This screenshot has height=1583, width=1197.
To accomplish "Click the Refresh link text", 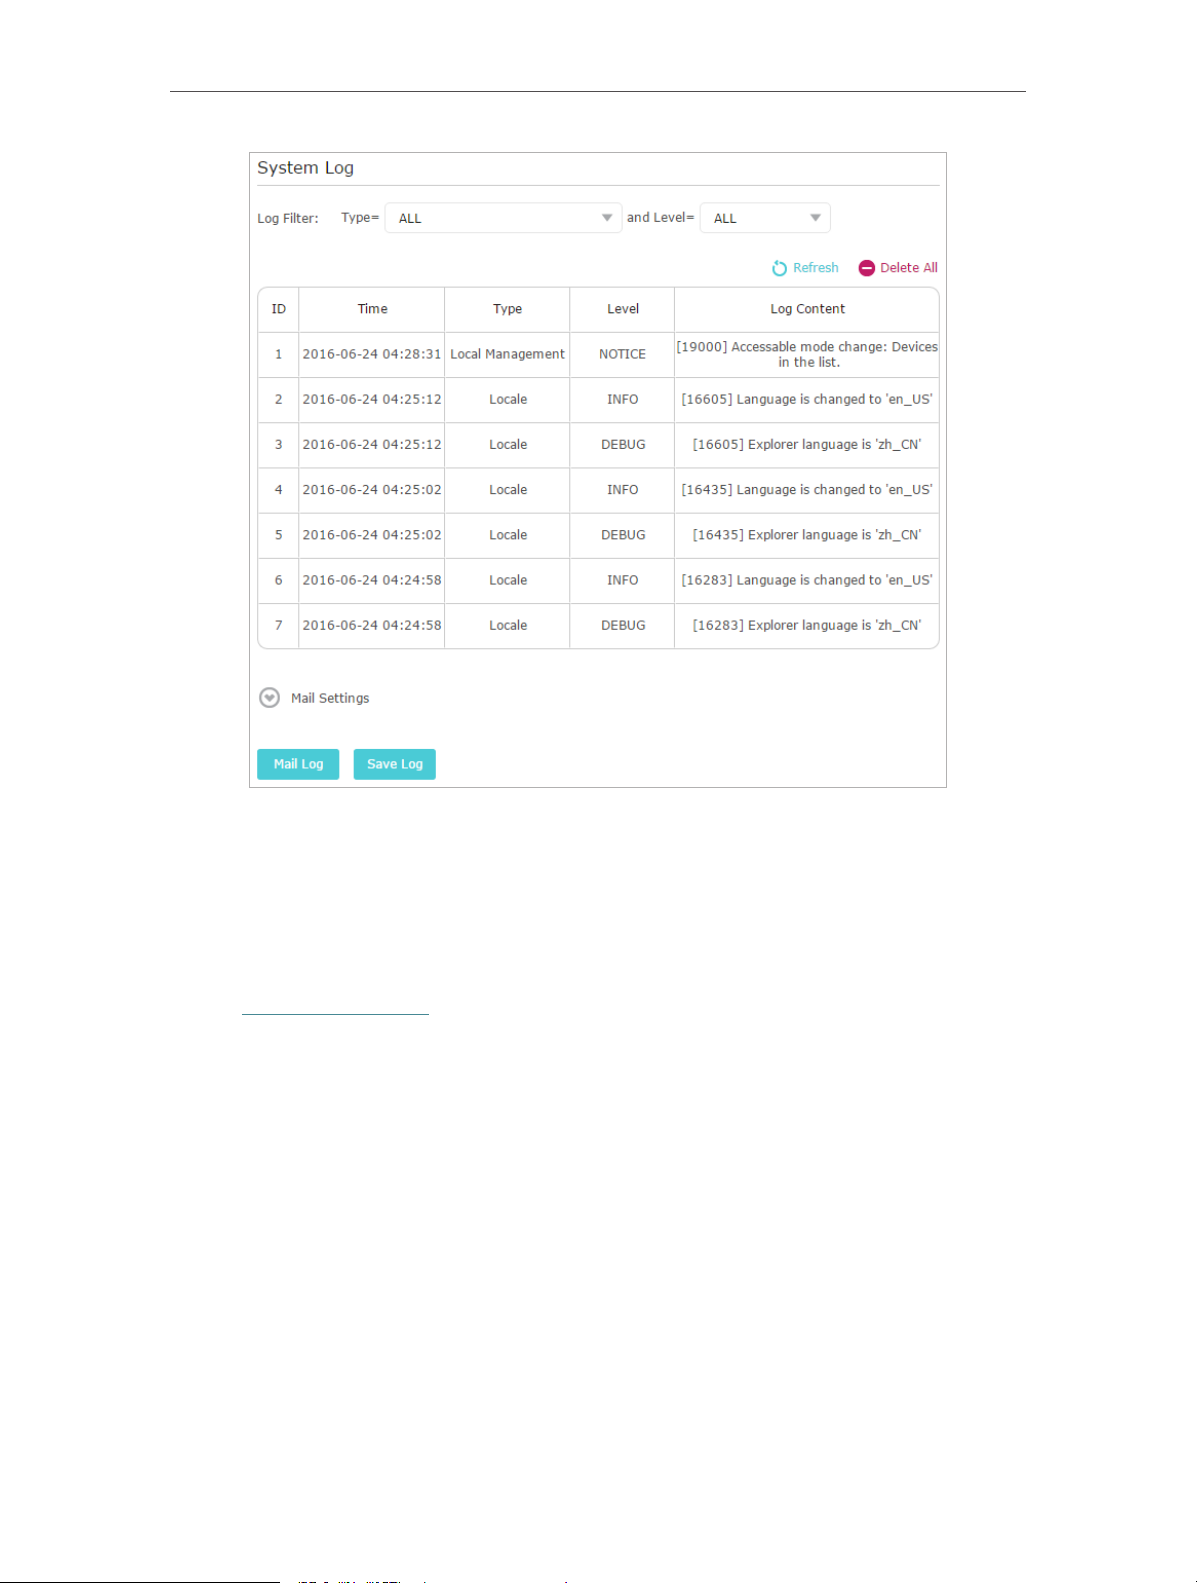I will (816, 268).
